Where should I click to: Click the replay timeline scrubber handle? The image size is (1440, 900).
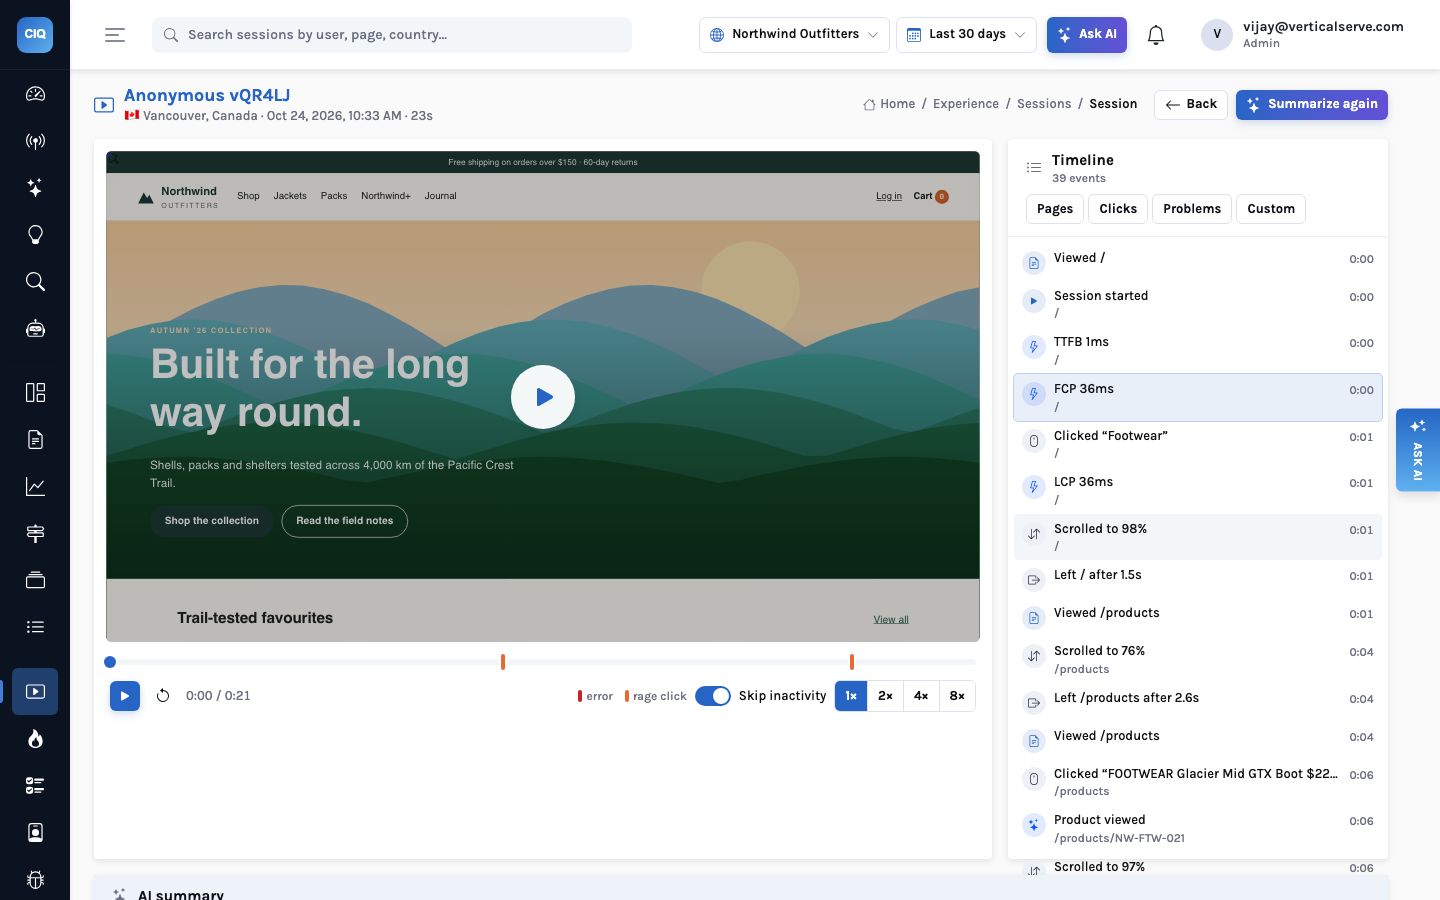110,662
